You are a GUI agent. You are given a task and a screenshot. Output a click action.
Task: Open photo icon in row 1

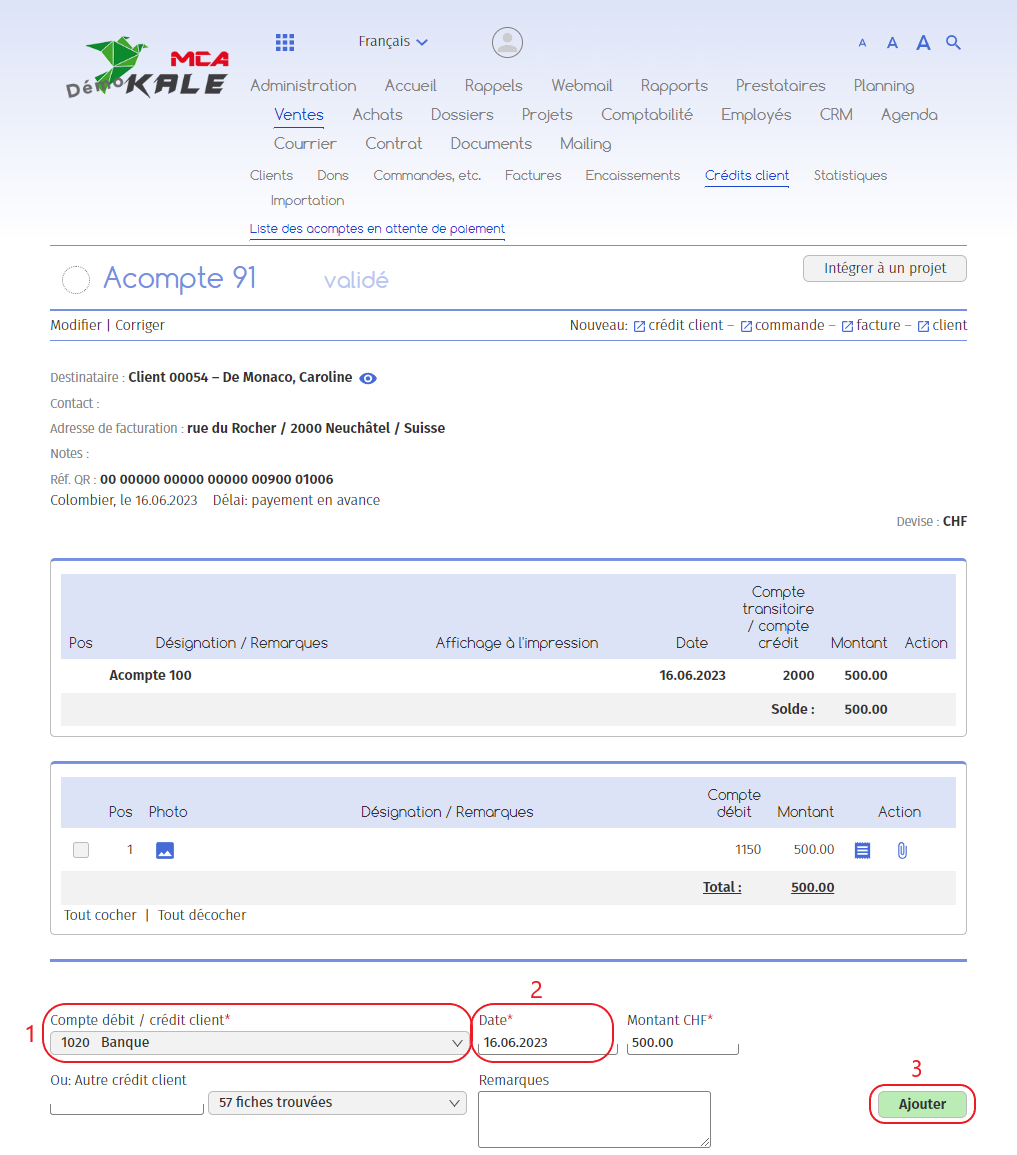[165, 850]
